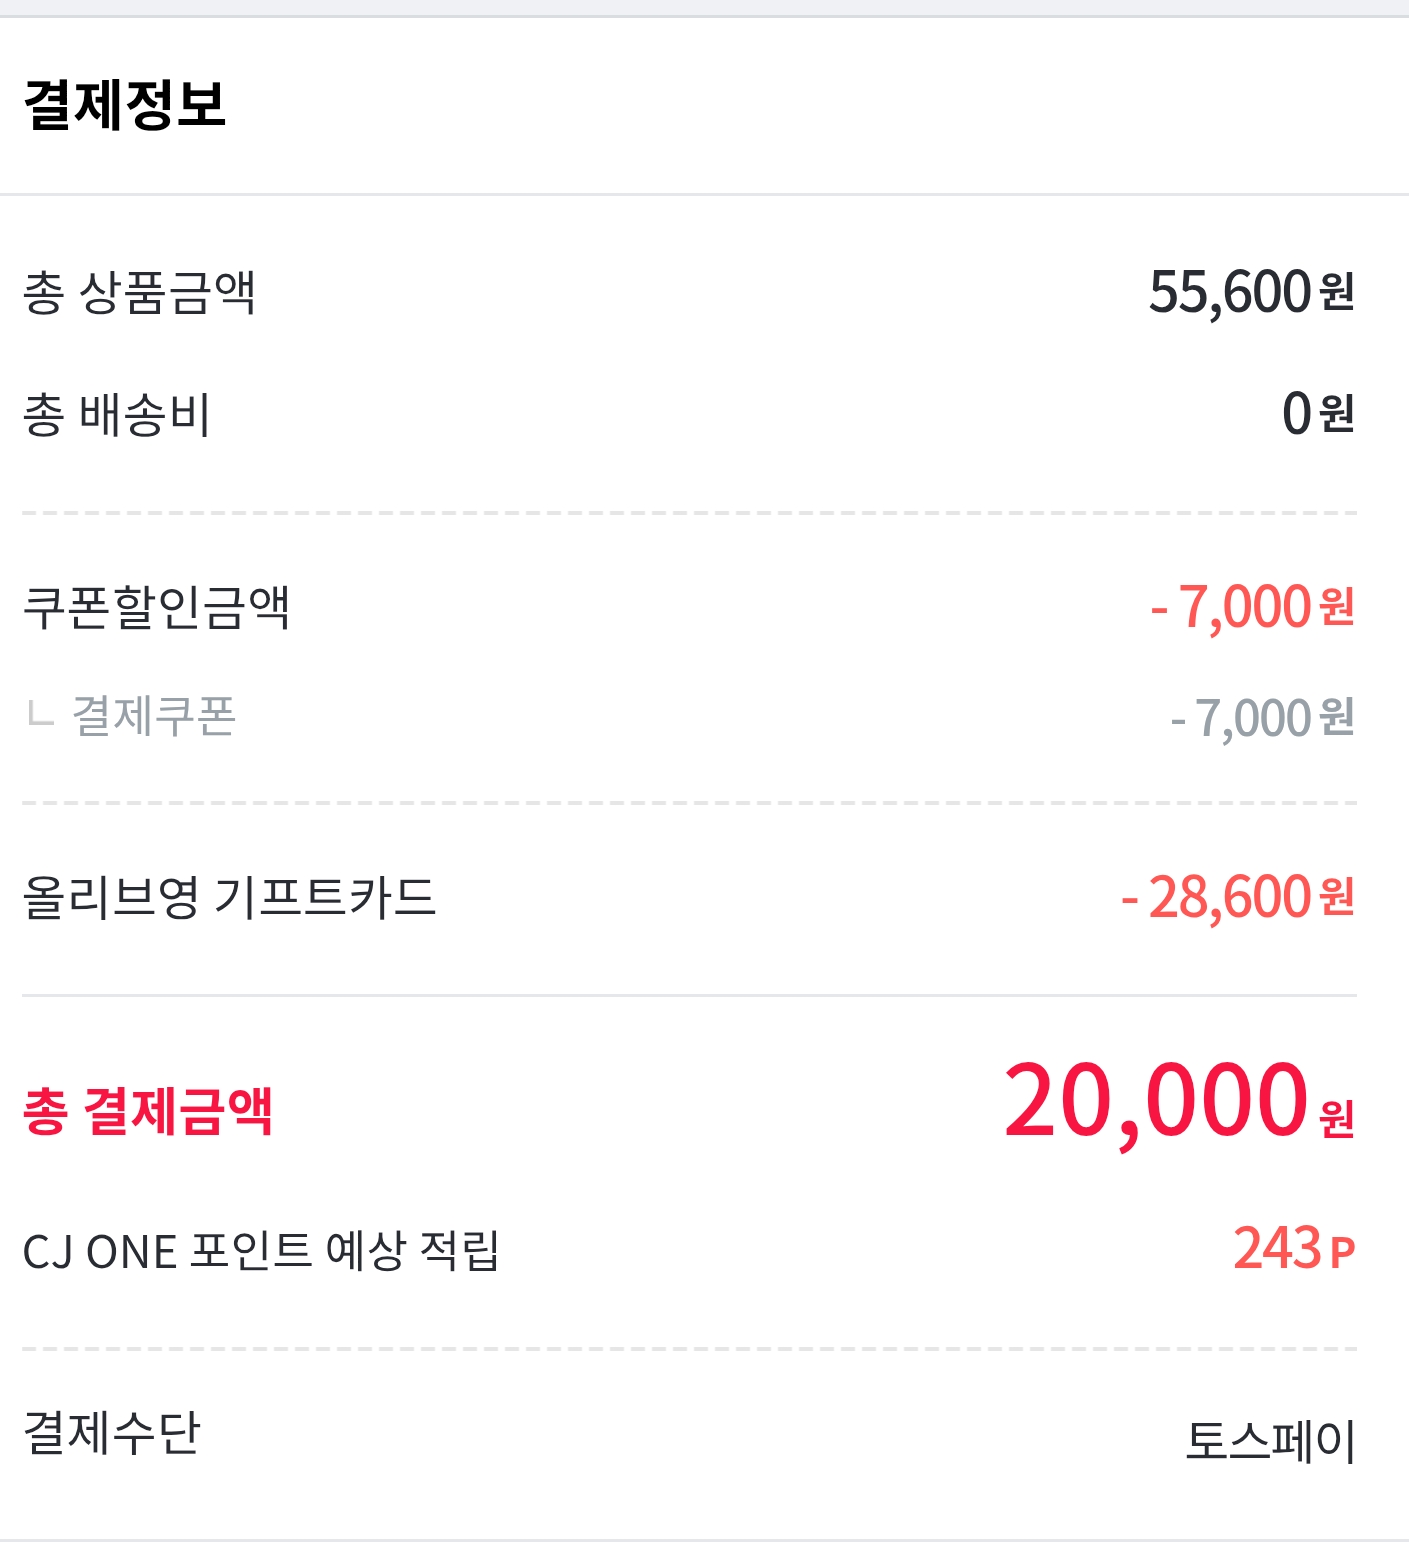Image resolution: width=1409 pixels, height=1550 pixels.
Task: Select the 55,600원 total product amount
Action: point(1250,293)
